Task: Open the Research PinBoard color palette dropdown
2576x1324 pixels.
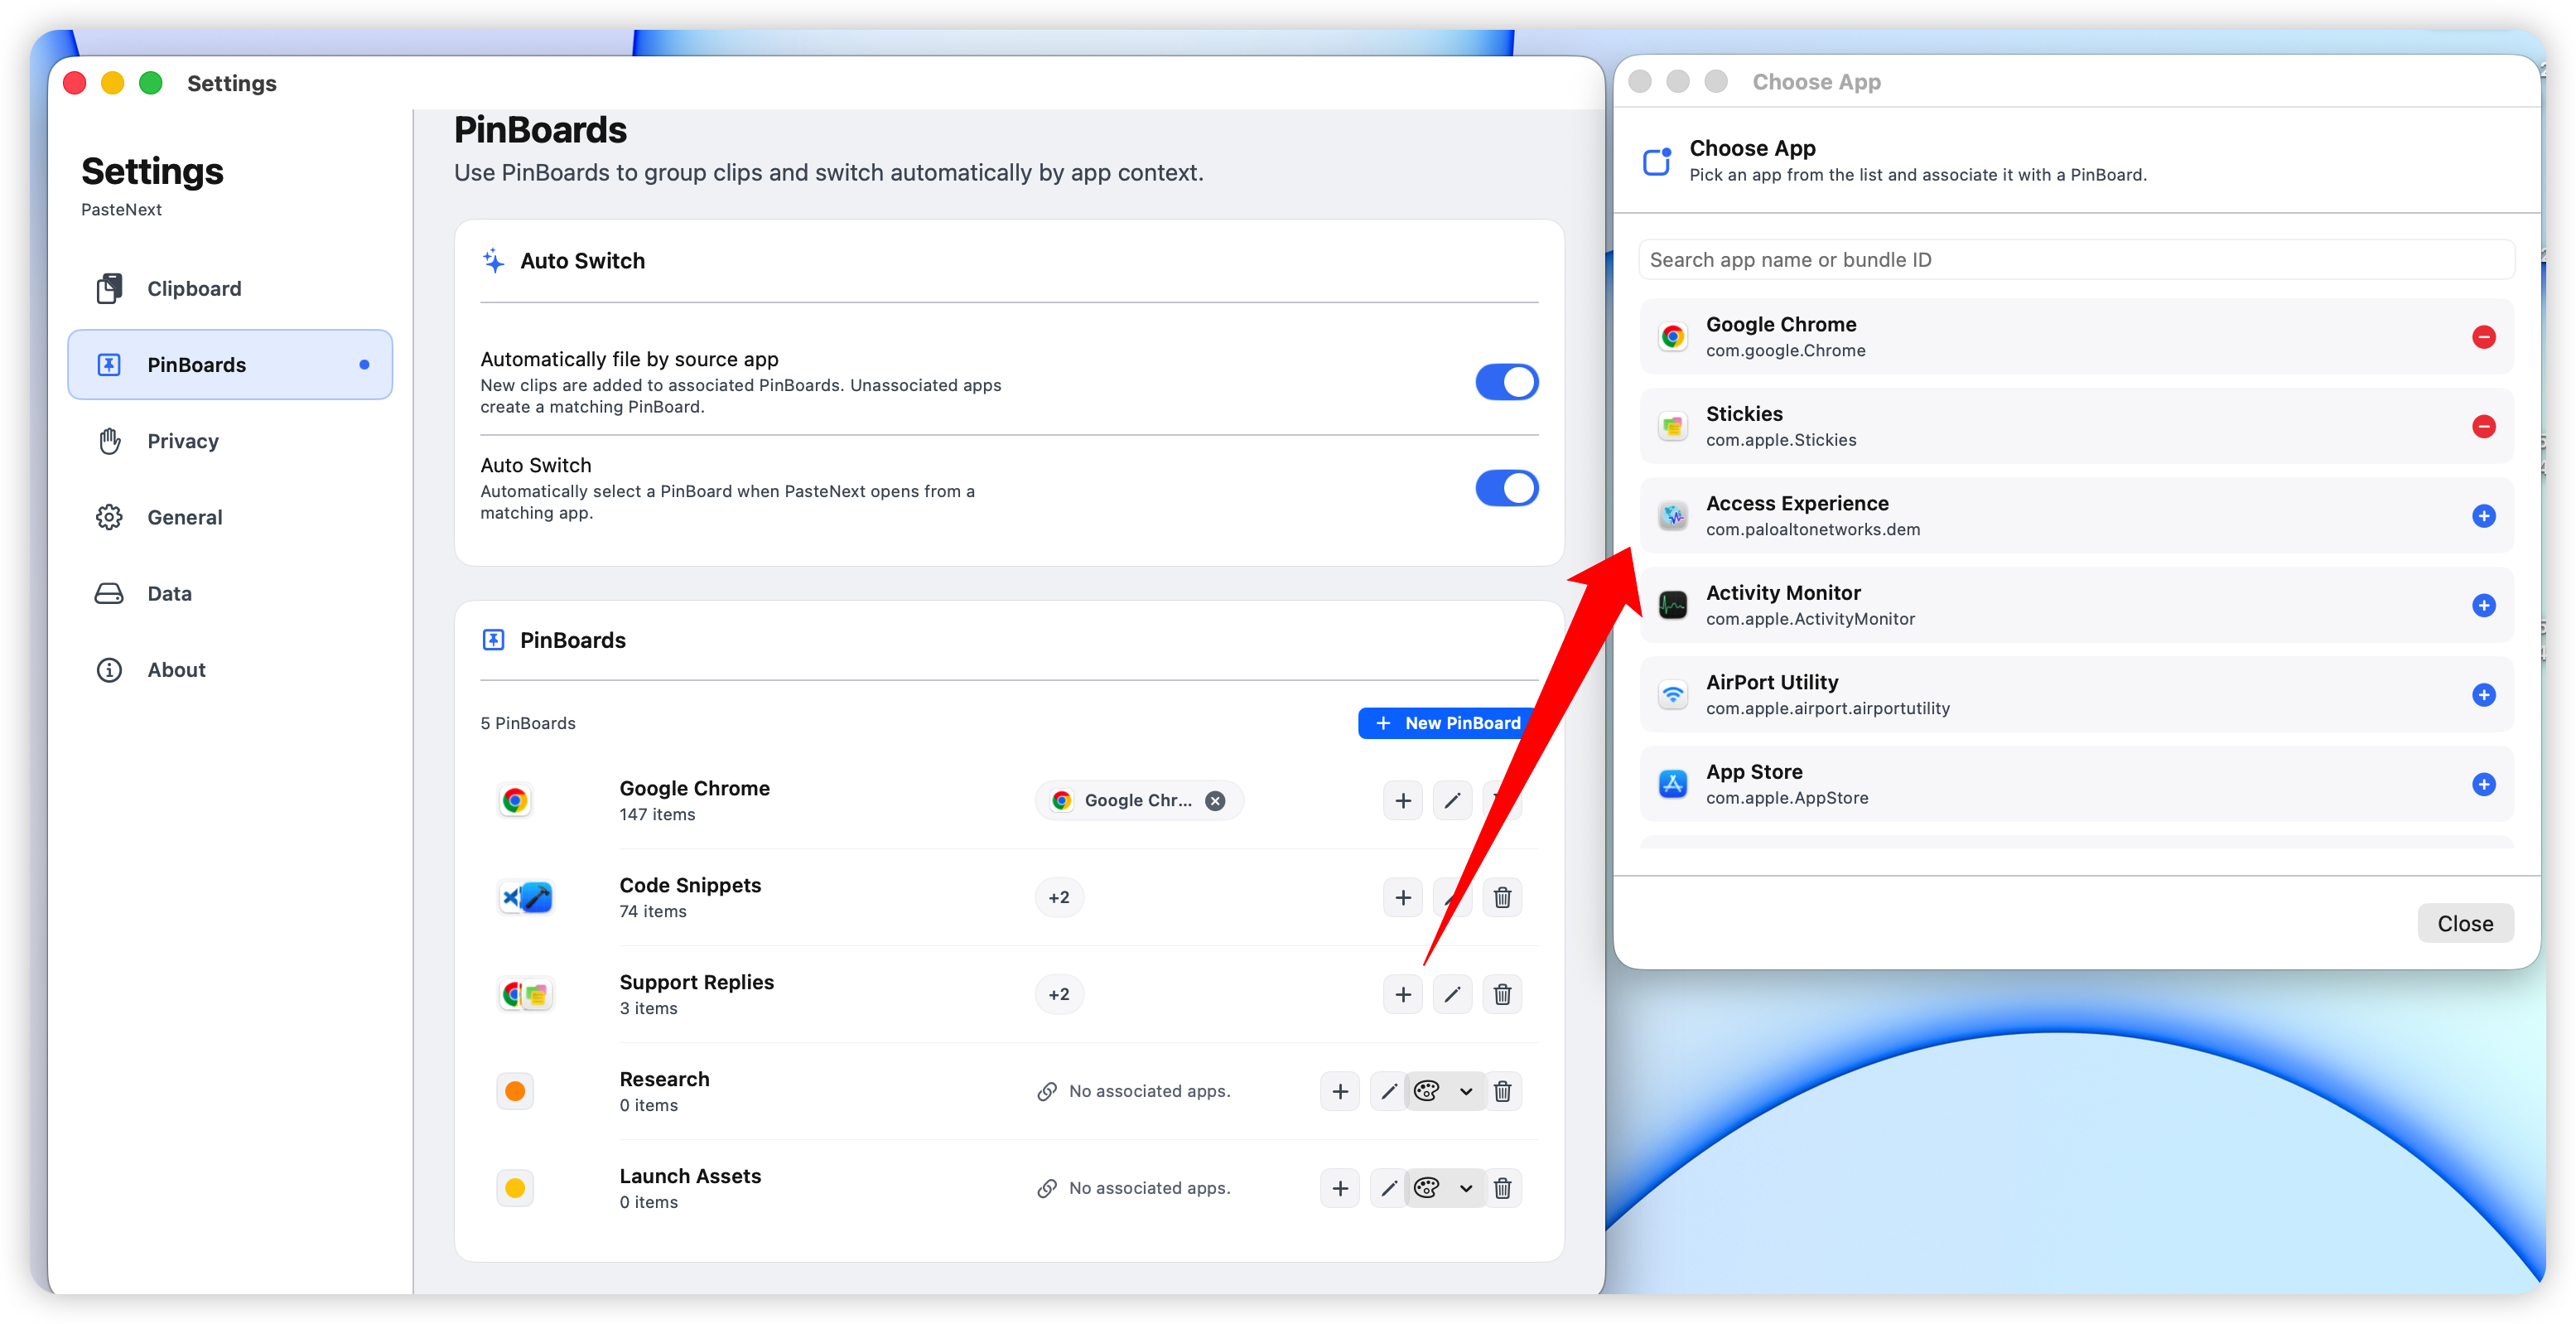Action: tap(1444, 1091)
